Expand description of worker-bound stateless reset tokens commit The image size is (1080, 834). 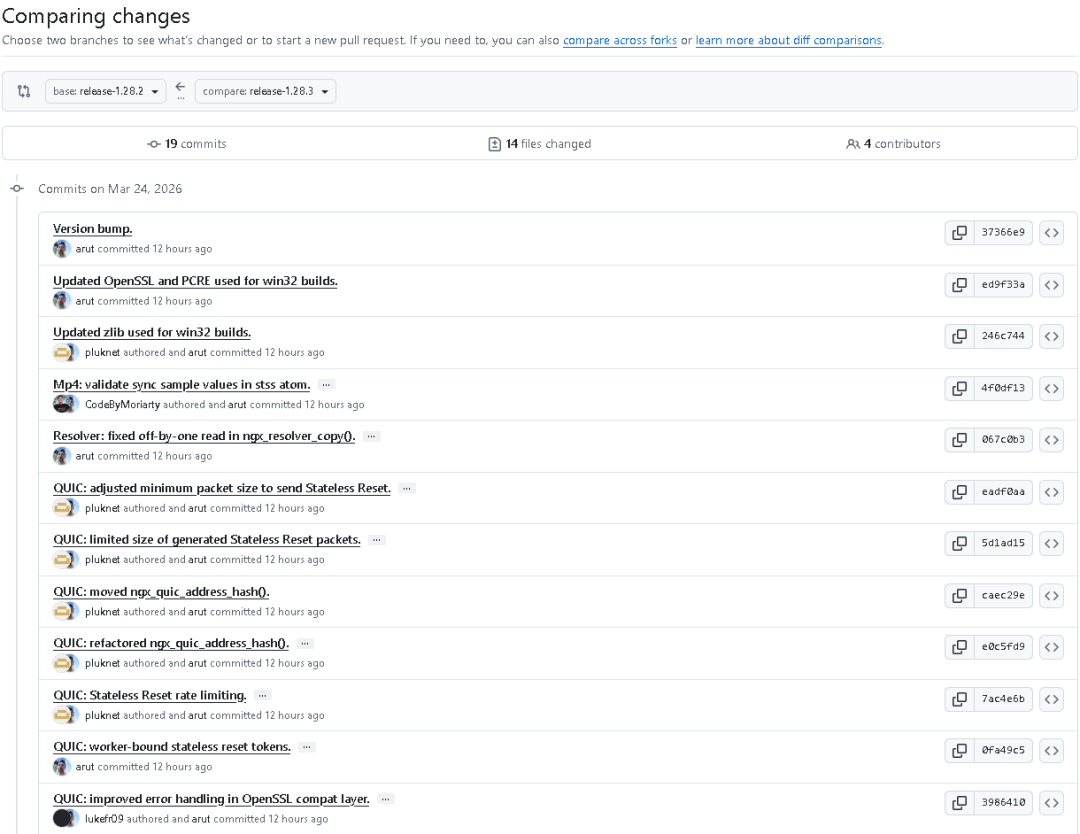pos(307,747)
